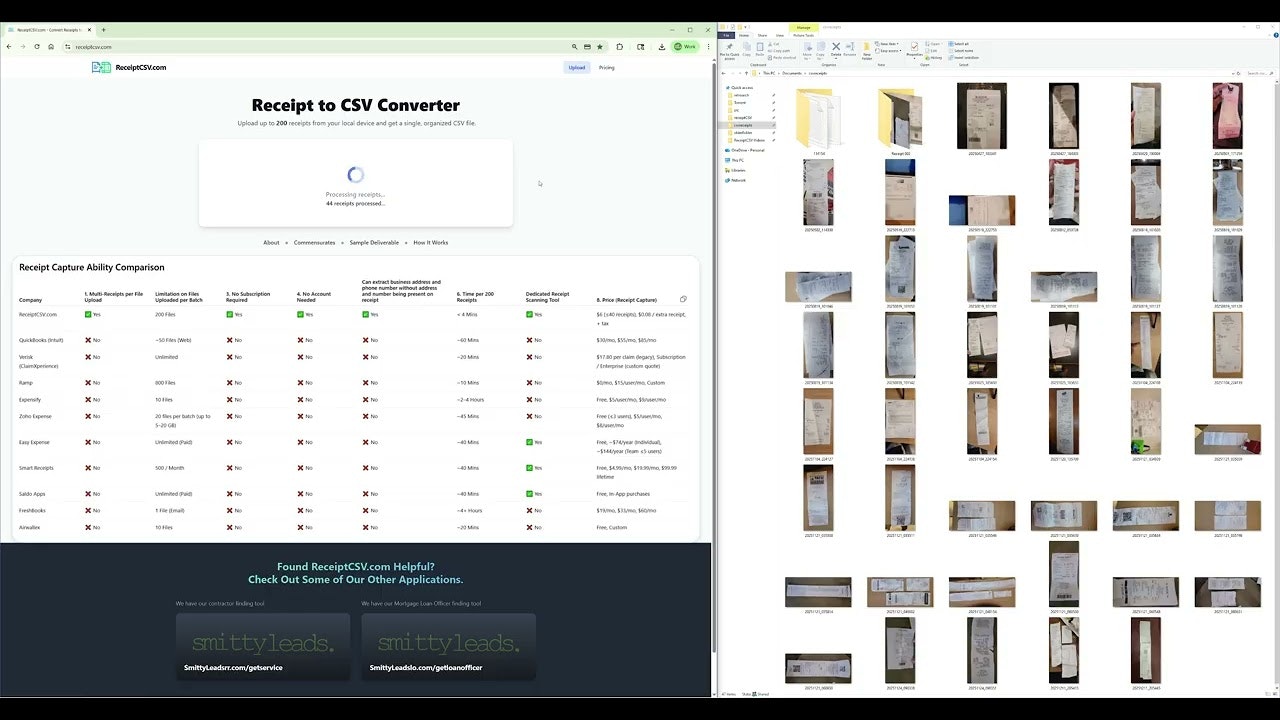The image size is (1280, 720).
Task: Switch to the Pricing tab
Action: 607,68
